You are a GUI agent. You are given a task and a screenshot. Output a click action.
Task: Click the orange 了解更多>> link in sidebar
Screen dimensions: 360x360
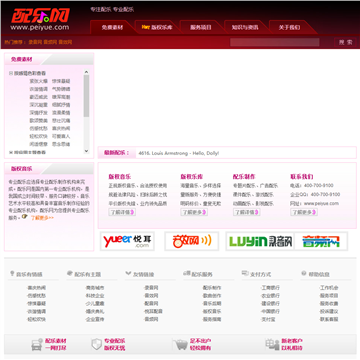(x=42, y=218)
